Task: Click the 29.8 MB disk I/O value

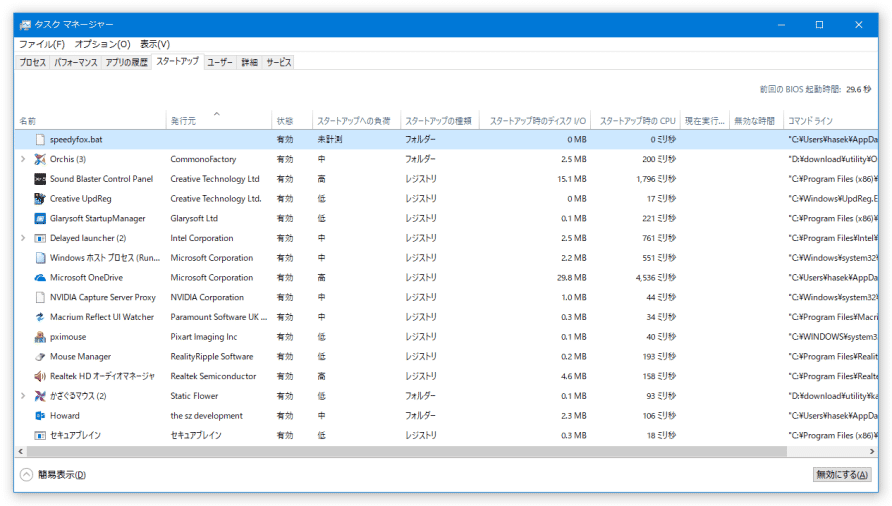Action: [572, 278]
